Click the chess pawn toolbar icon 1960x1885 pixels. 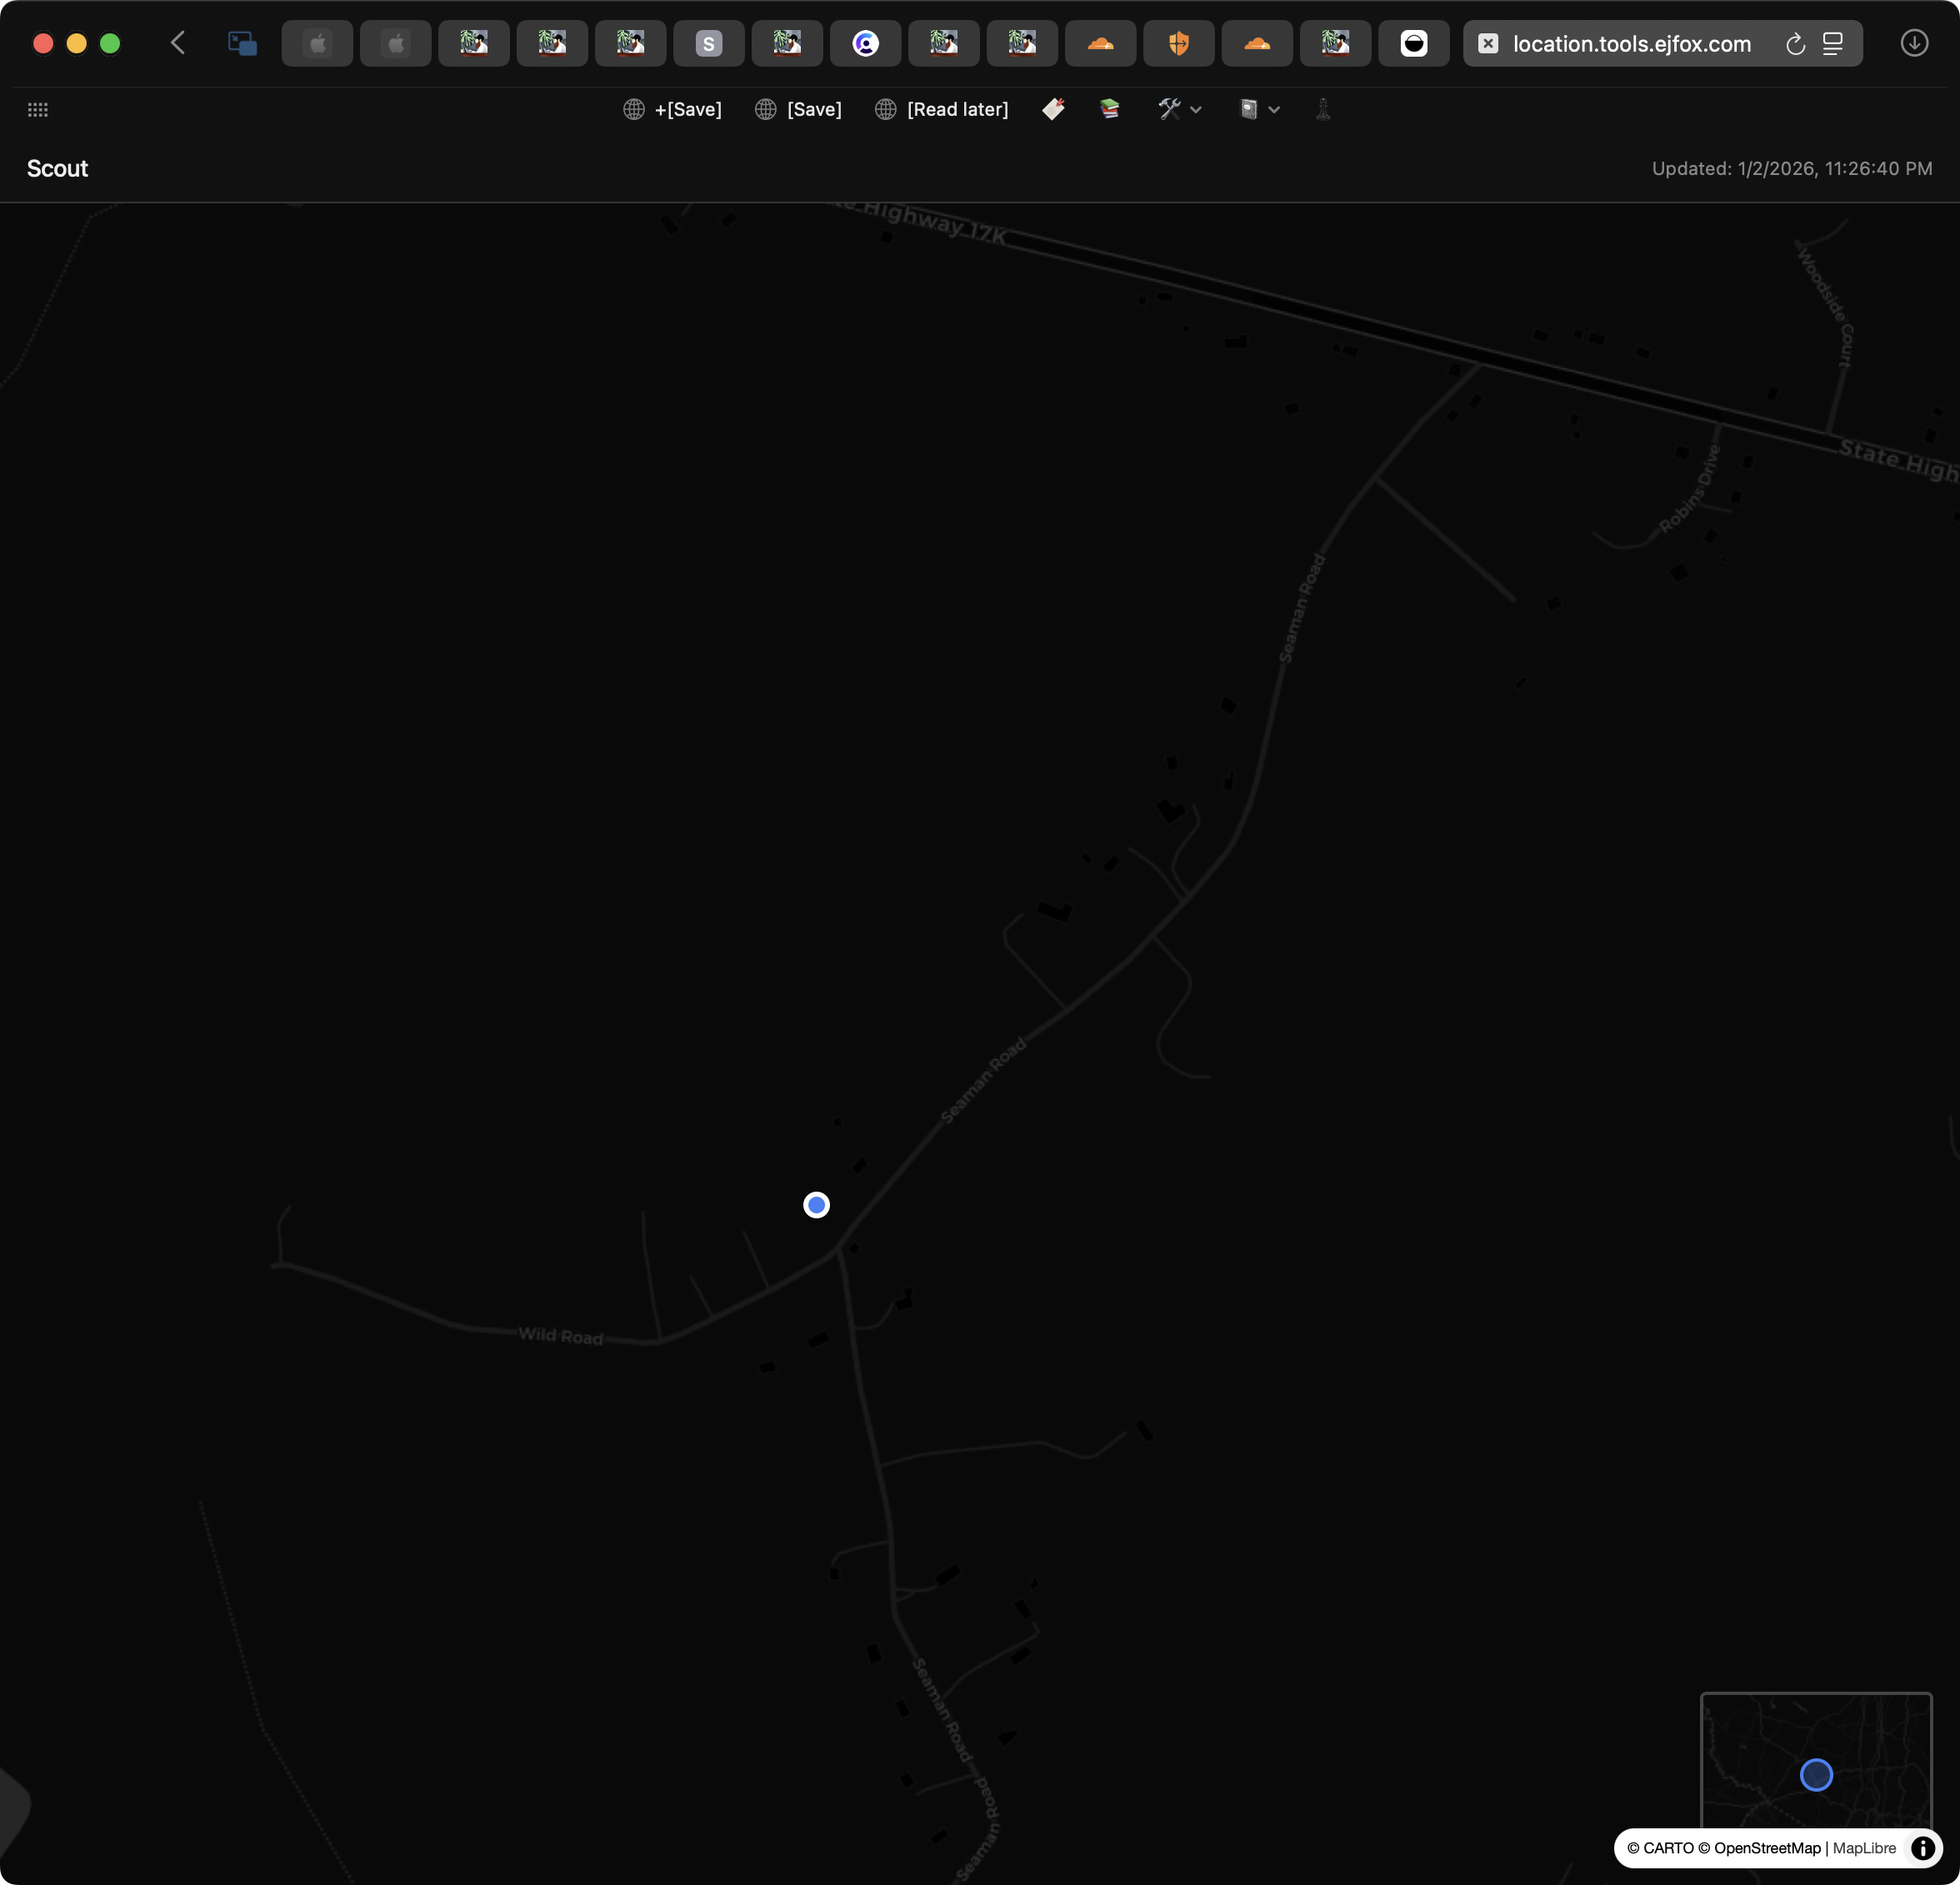pos(1322,109)
